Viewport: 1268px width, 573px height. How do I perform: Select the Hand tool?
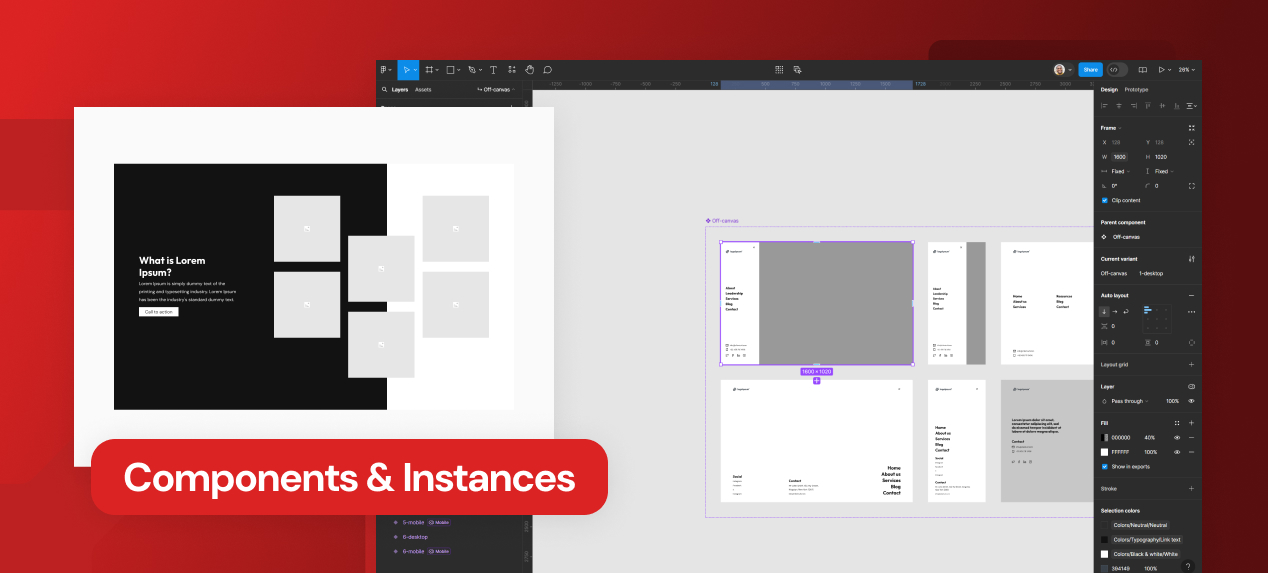pos(529,70)
